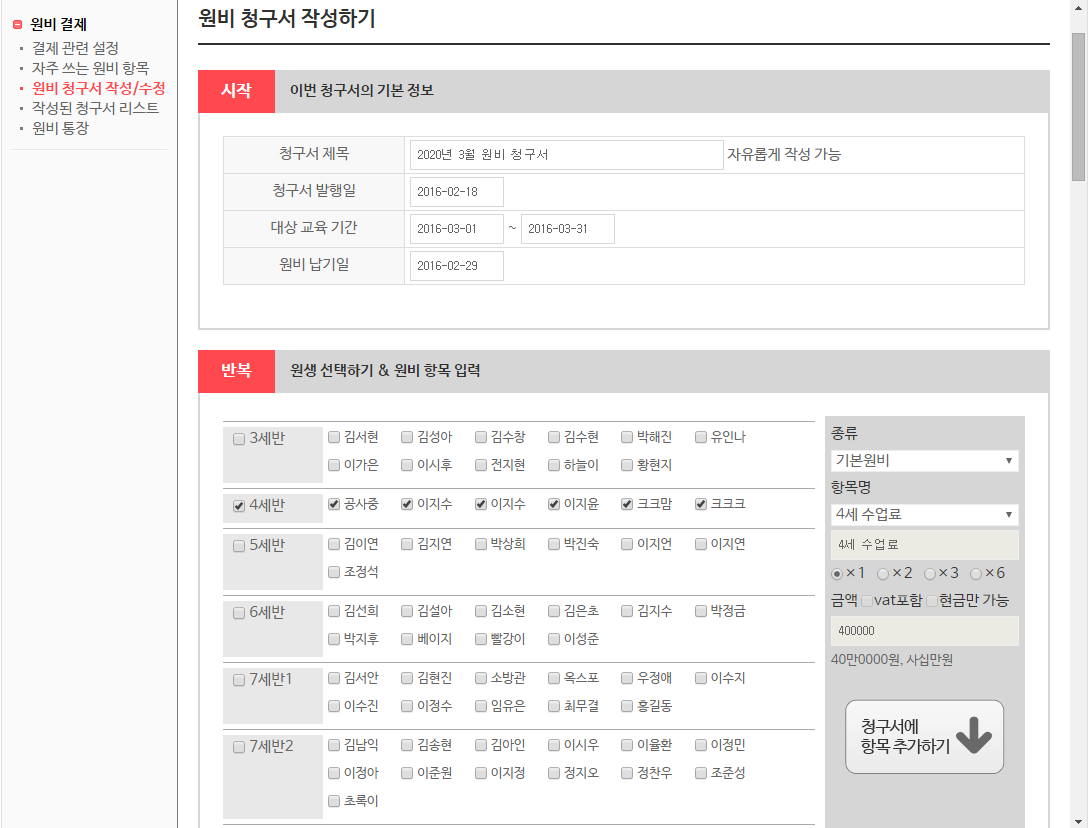This screenshot has height=828, width=1089.
Task: Check student 김서현 in 3세반
Action: tap(334, 437)
